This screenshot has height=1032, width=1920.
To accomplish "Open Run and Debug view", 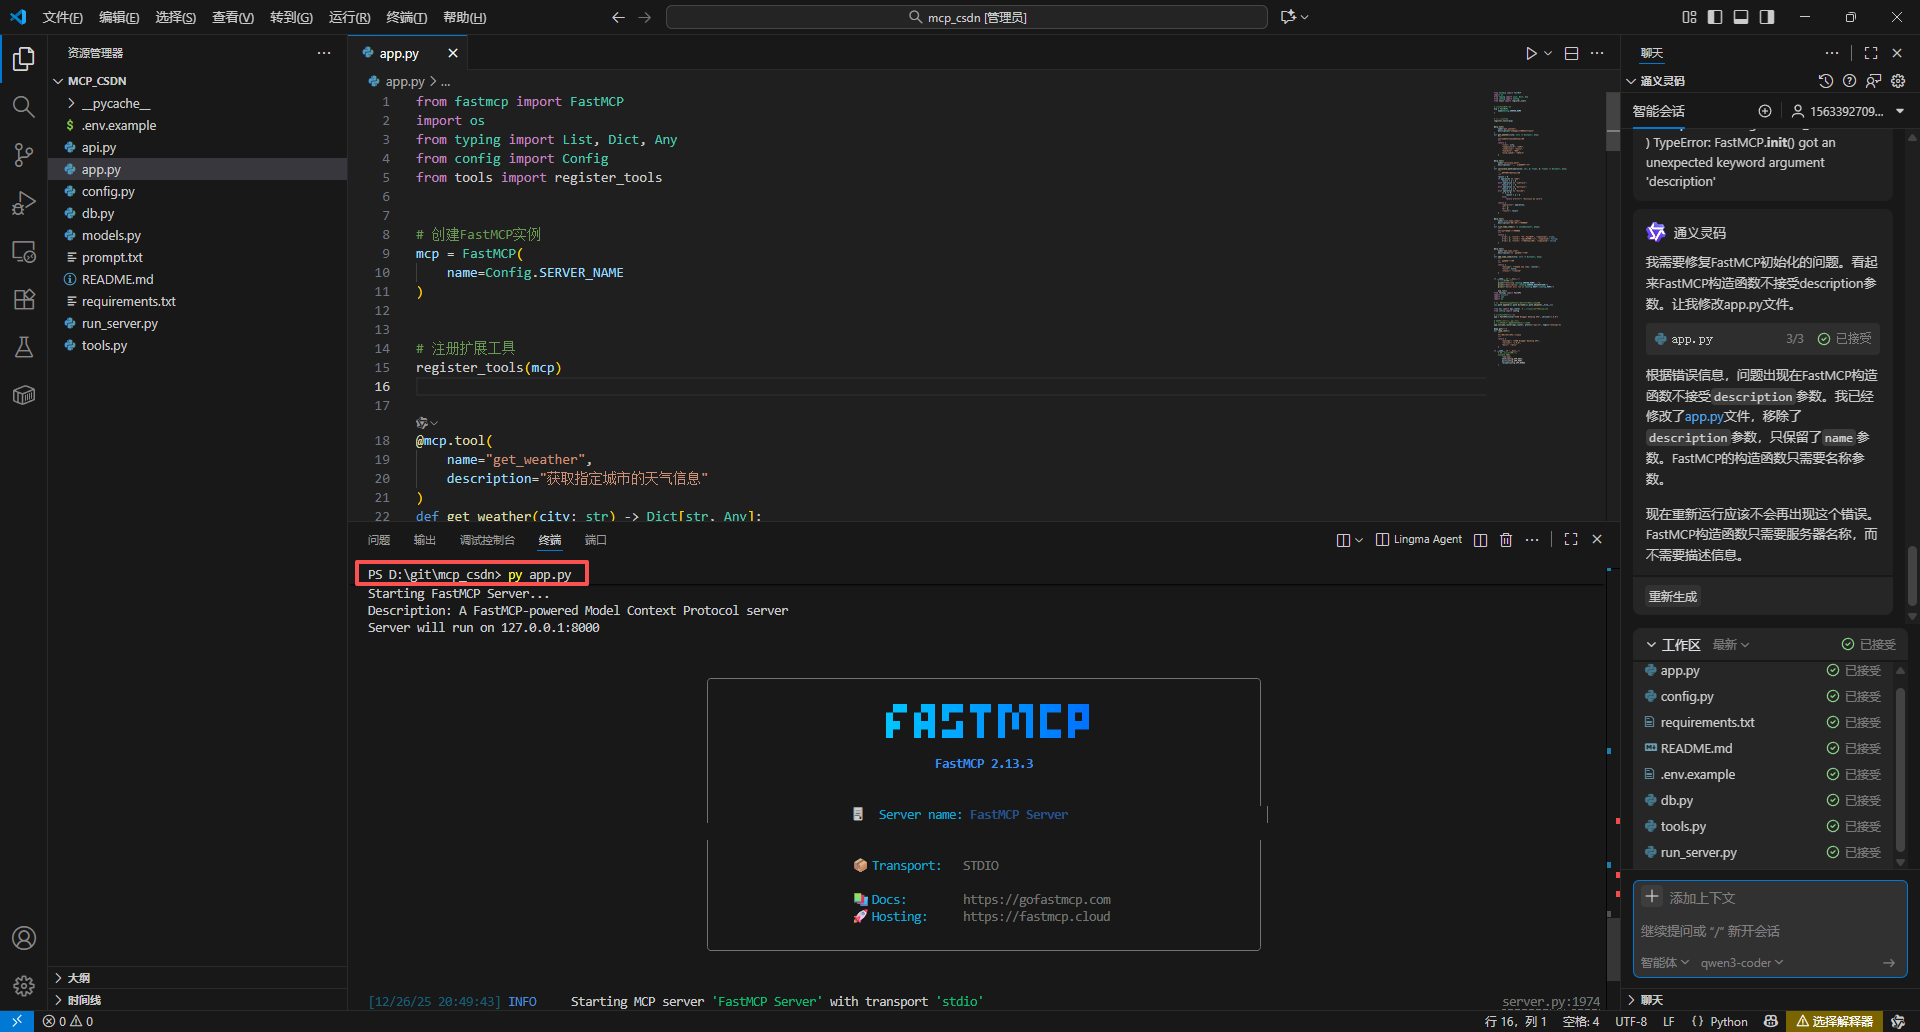I will coord(24,203).
